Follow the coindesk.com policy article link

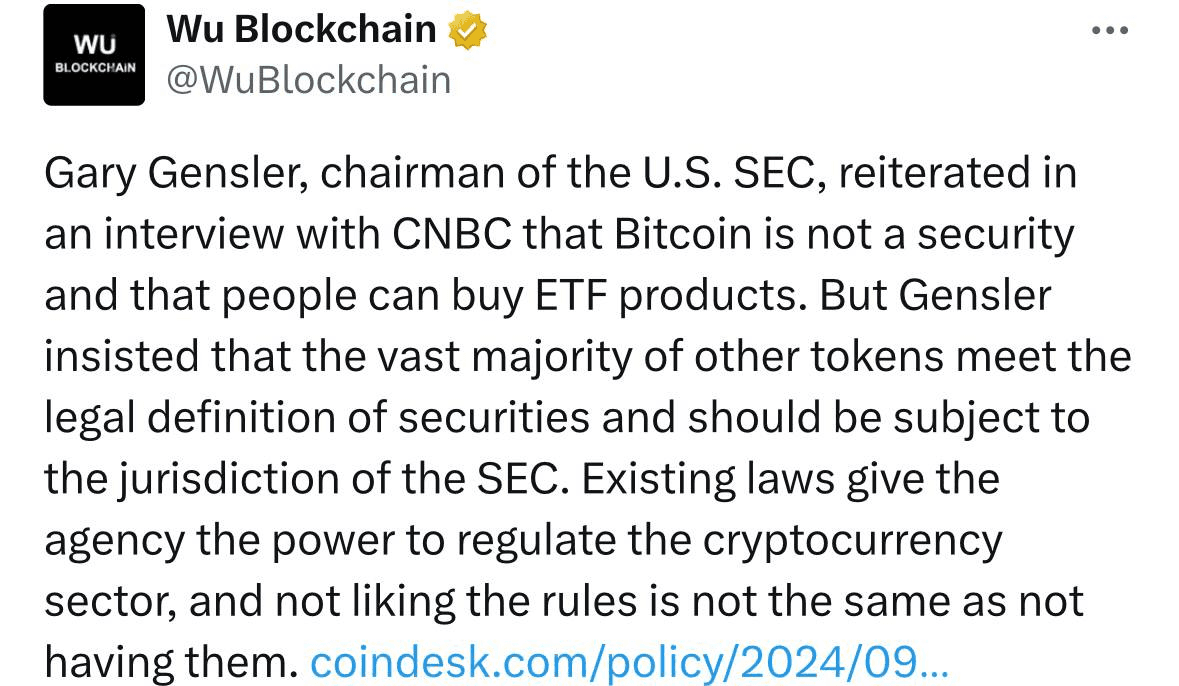click(x=626, y=661)
